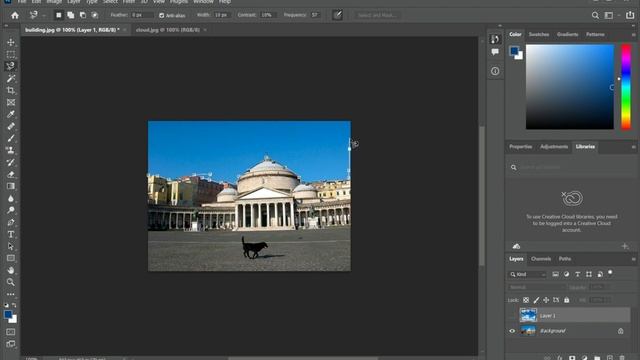Click the hue spectrum slider
Screen dimensions: 640x360
pyautogui.click(x=626, y=87)
